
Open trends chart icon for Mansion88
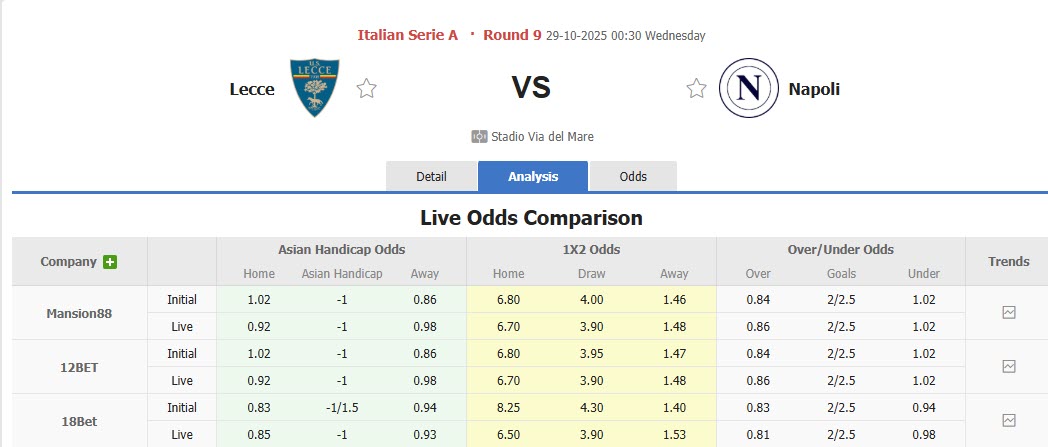1008,313
